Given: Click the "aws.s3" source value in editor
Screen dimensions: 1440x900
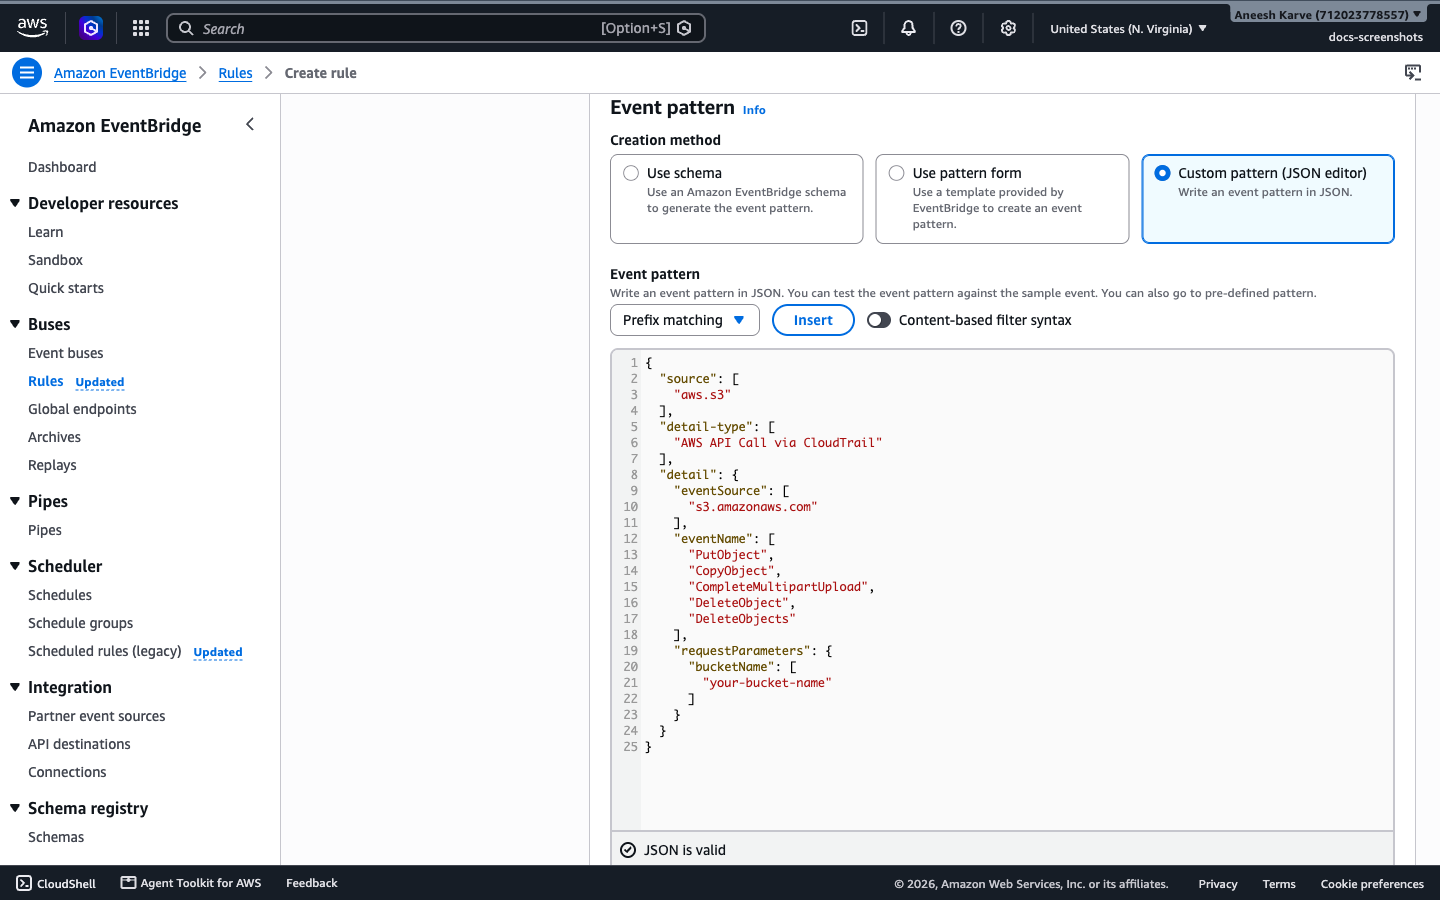Looking at the screenshot, I should (x=702, y=395).
